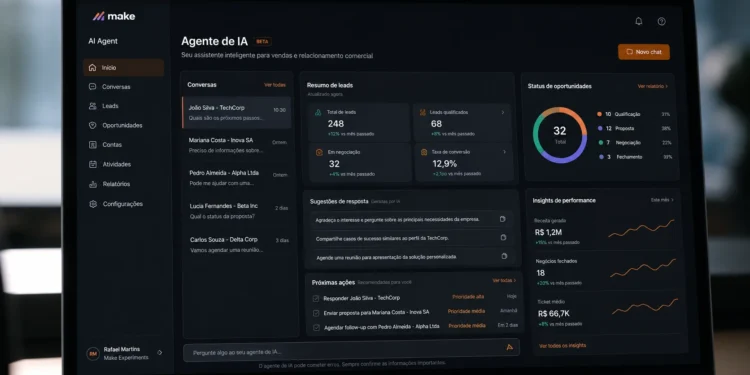Image resolution: width=750 pixels, height=375 pixels.
Task: Check 'Enviar proposta para Mariana Costa' action
Action: point(316,313)
